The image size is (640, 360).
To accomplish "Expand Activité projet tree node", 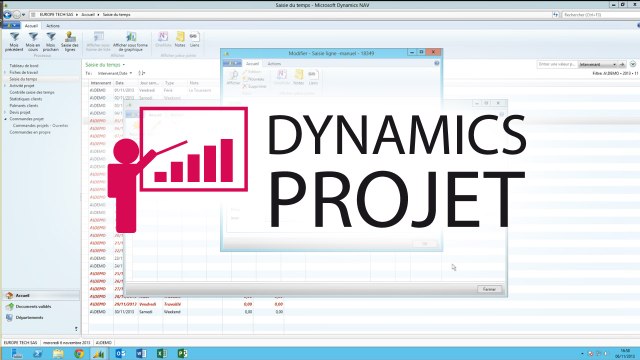I will tap(5, 86).
